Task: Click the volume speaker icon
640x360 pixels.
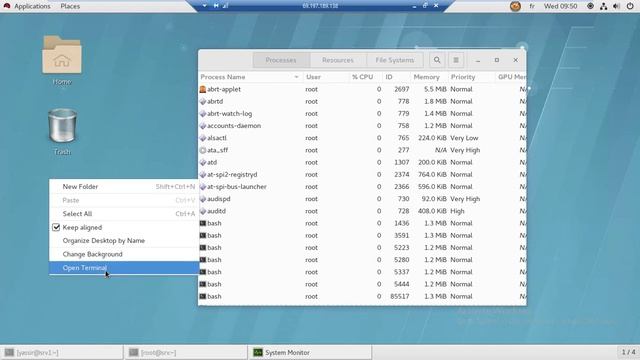Action: point(616,6)
